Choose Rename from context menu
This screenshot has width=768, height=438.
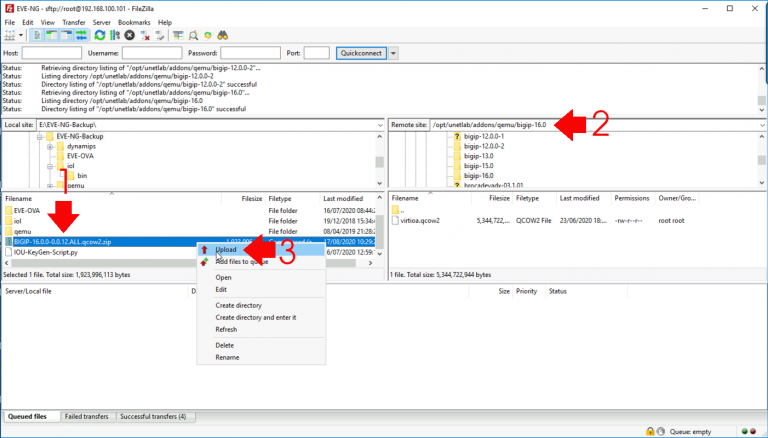(261, 358)
